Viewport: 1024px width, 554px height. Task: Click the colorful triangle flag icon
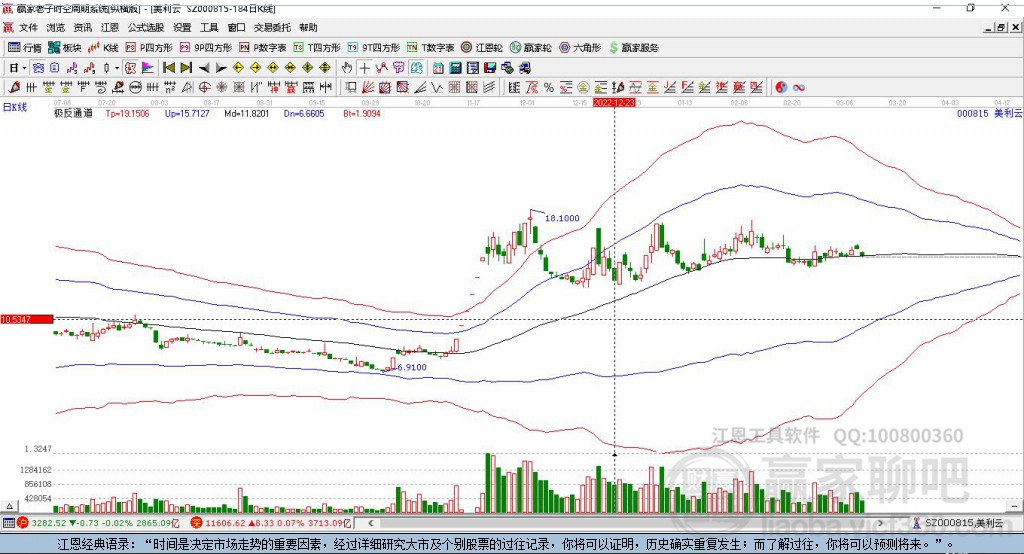pos(148,68)
